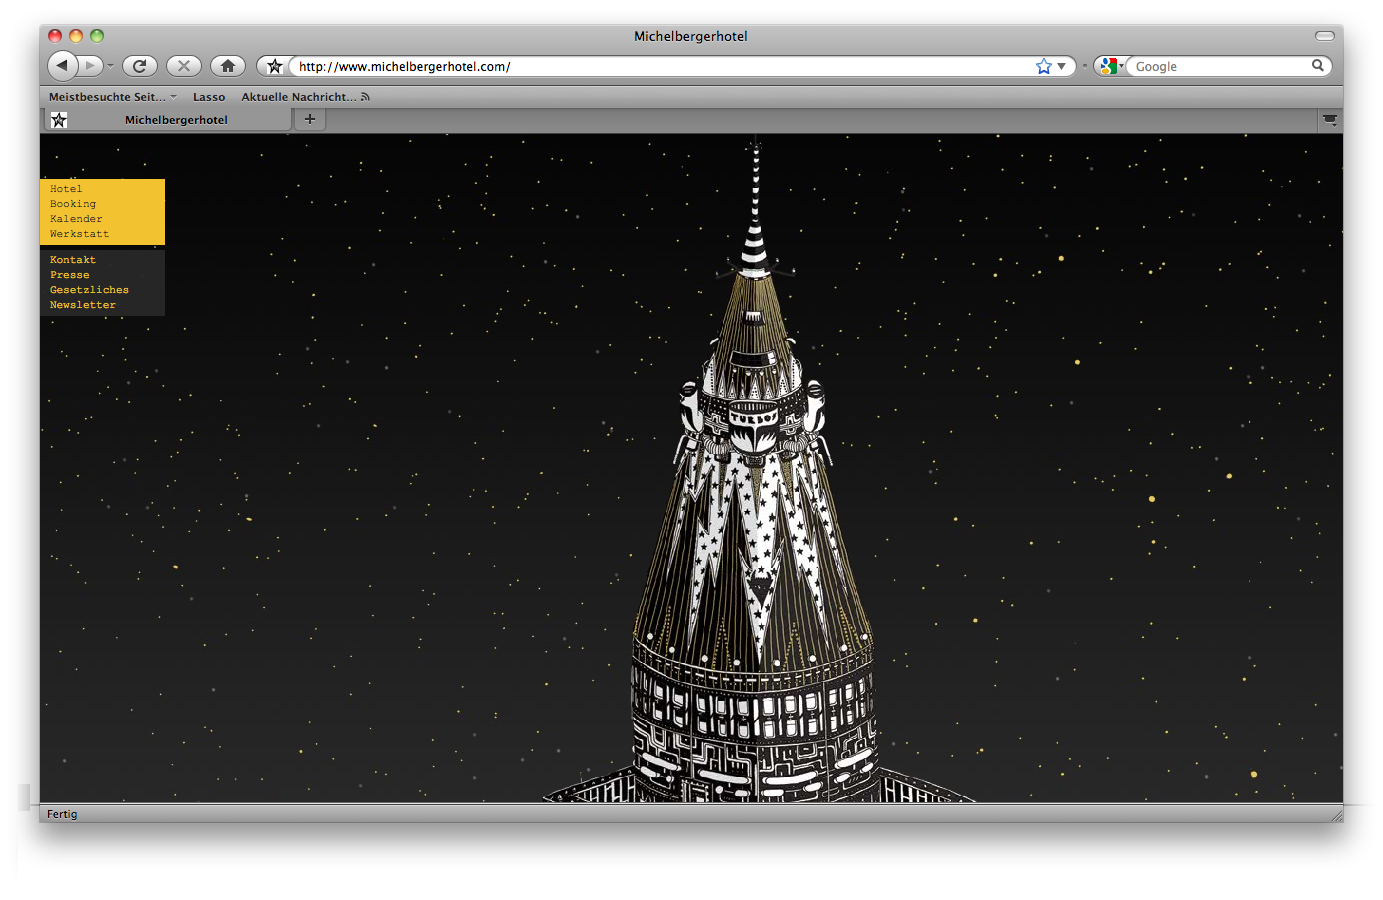1383x900 pixels.
Task: Click the Kontakt link
Action: [73, 260]
